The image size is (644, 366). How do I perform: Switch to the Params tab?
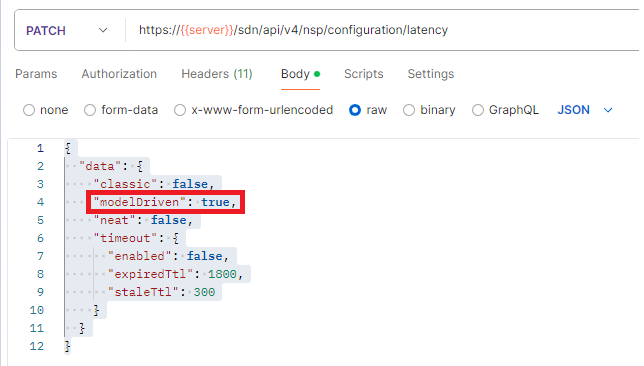tap(36, 74)
